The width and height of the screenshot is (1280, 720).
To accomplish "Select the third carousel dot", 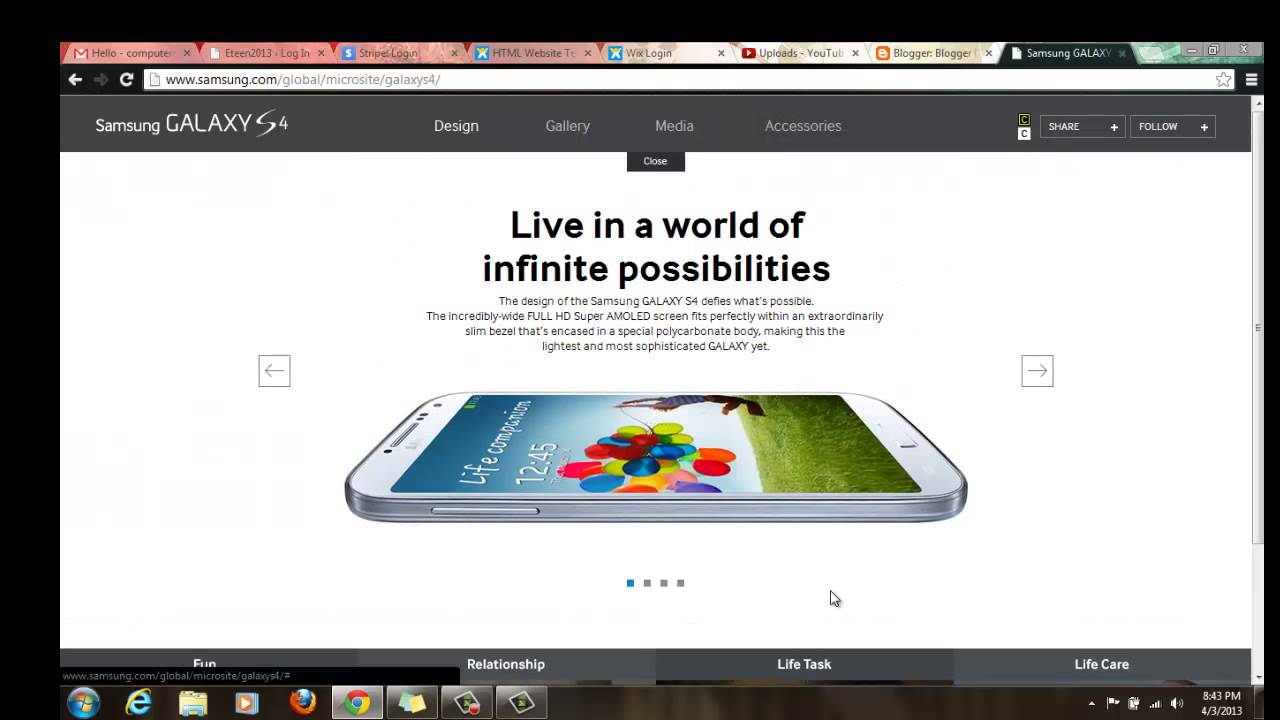I will (x=664, y=583).
